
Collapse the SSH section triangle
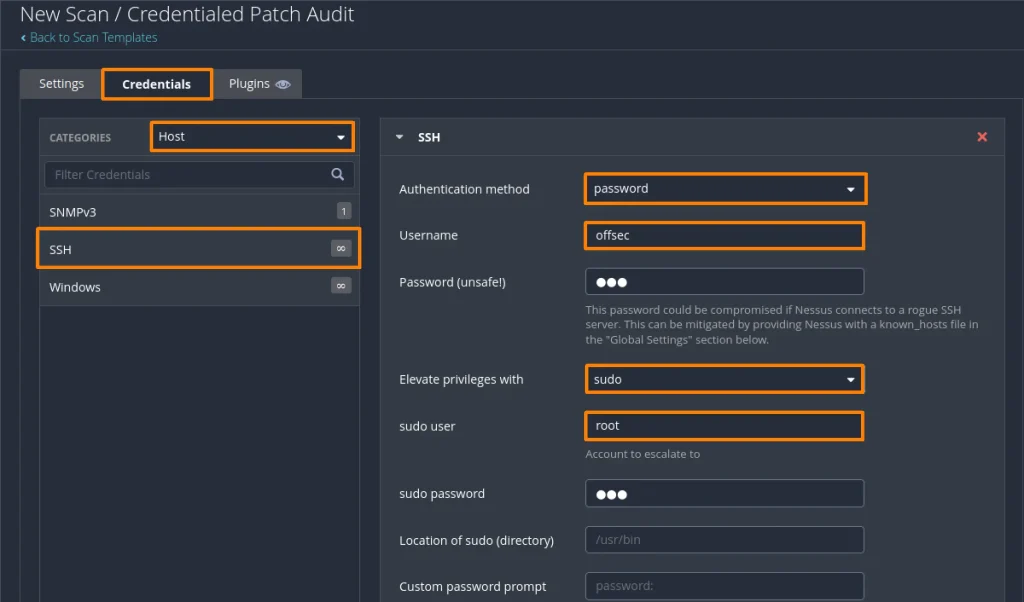400,137
